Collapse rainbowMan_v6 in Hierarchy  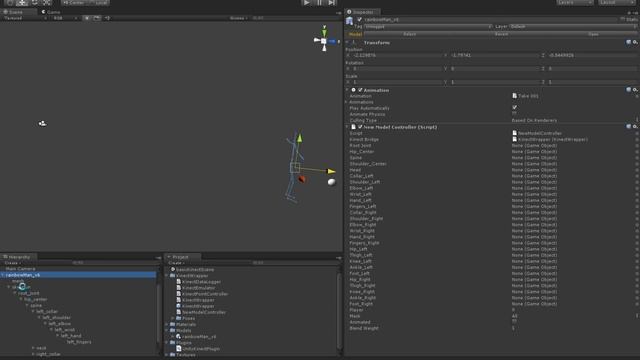[x=3, y=275]
